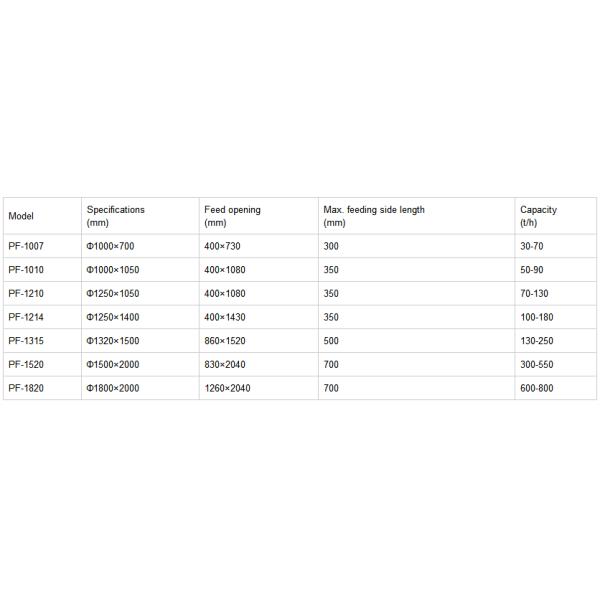The height and width of the screenshot is (600, 600).
Task: Click the Model column header
Action: coord(21,216)
